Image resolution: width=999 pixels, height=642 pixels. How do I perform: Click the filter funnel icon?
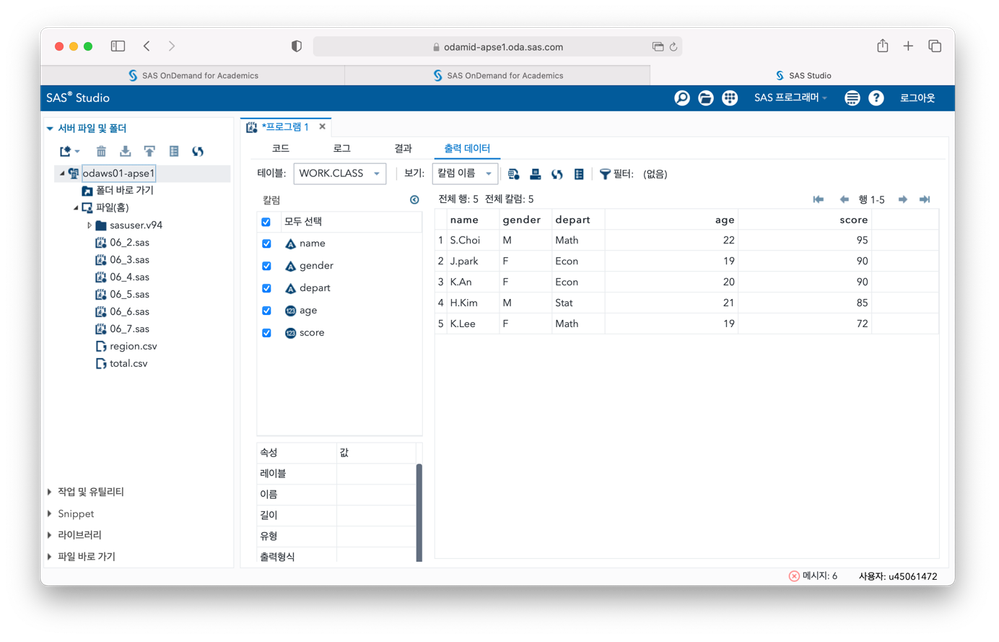[x=605, y=174]
